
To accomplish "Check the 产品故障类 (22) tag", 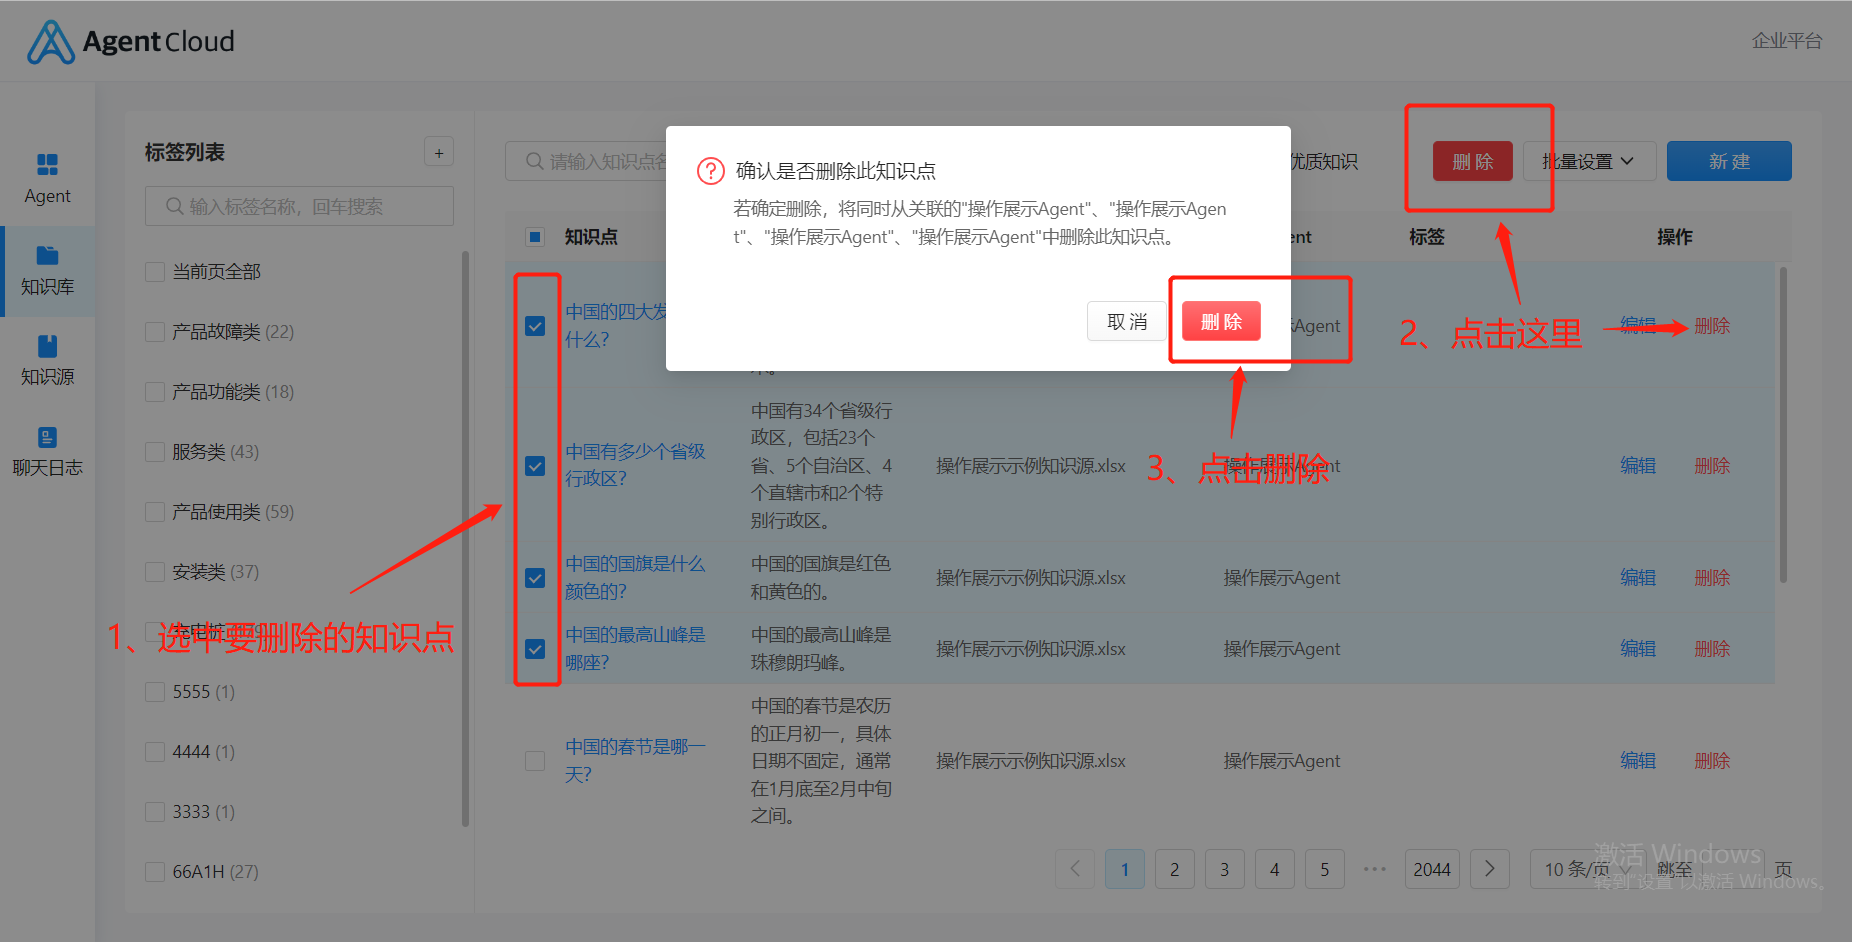I will pyautogui.click(x=155, y=332).
